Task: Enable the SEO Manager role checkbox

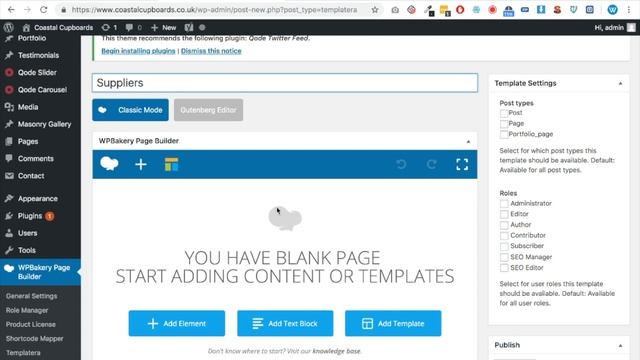Action: (504, 257)
